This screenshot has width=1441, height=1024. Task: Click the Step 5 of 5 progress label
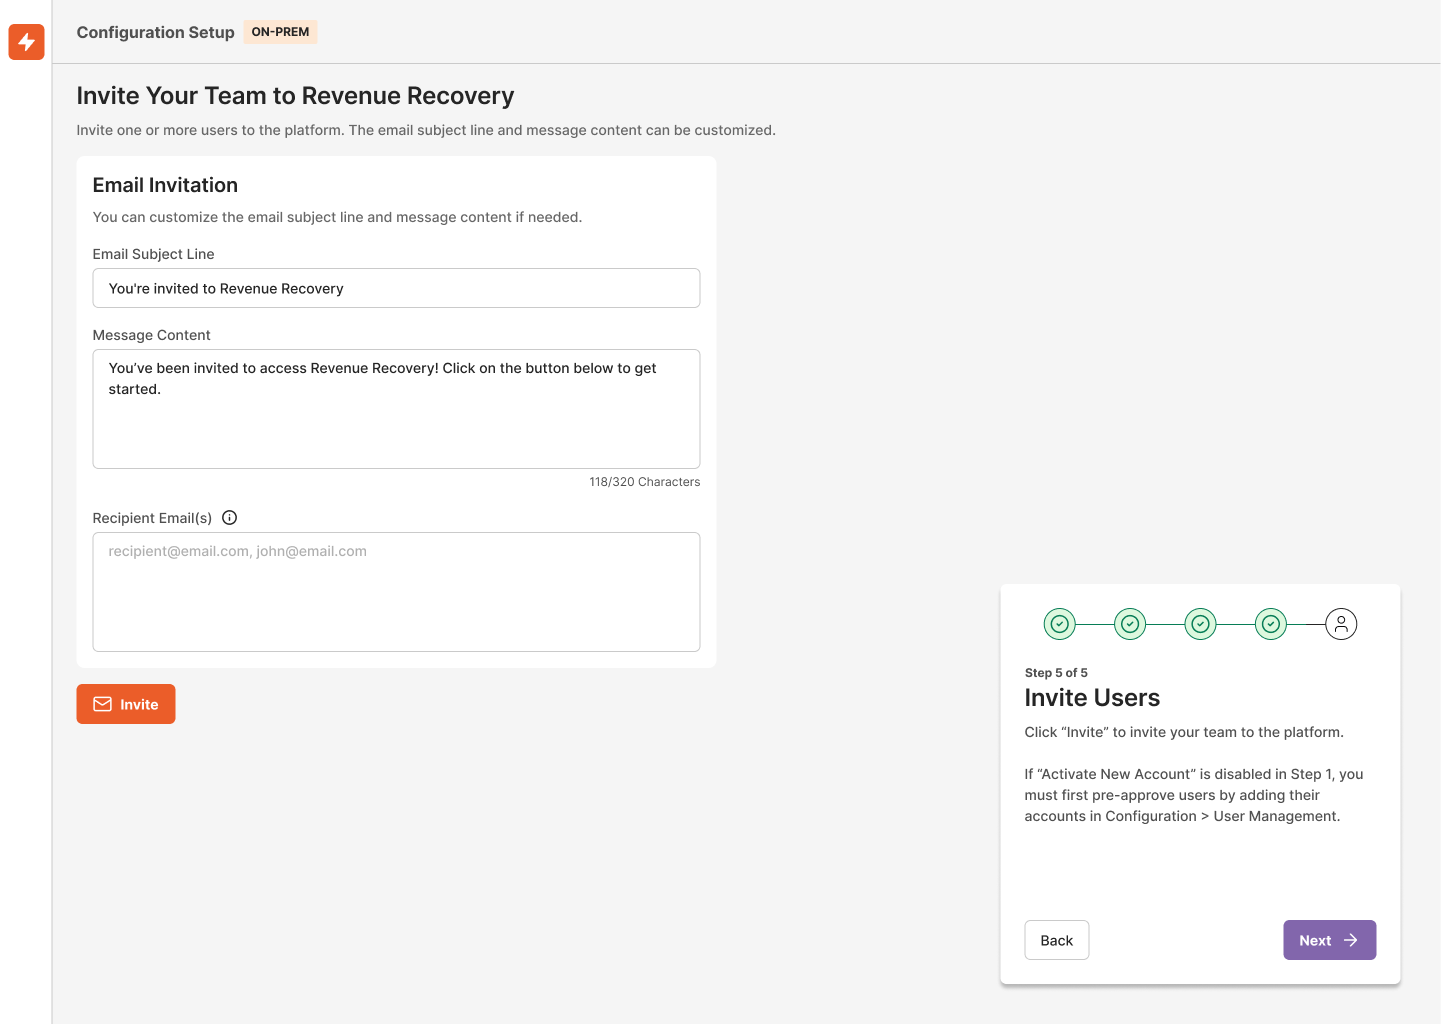point(1057,672)
